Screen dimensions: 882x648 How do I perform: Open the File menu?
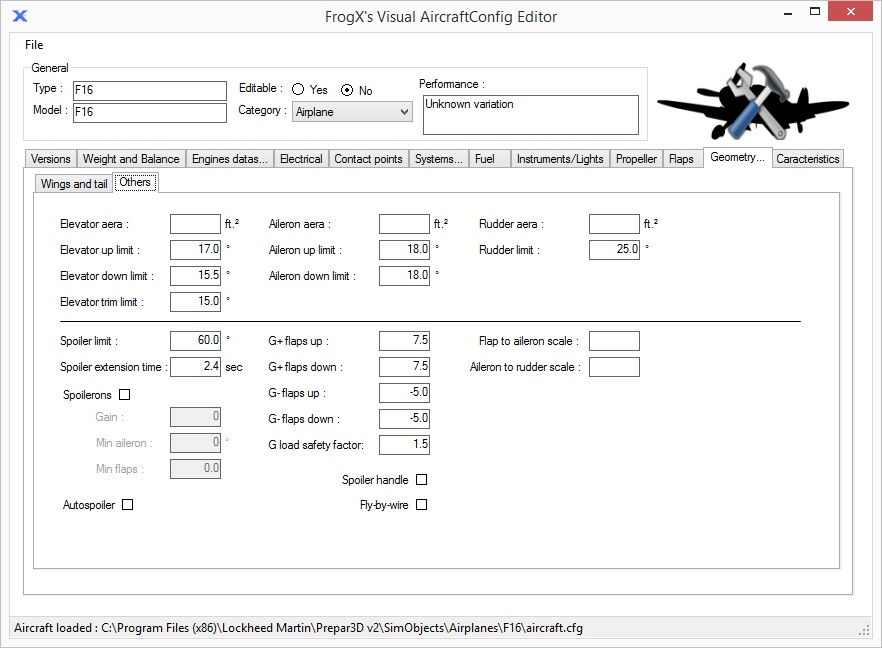[34, 45]
